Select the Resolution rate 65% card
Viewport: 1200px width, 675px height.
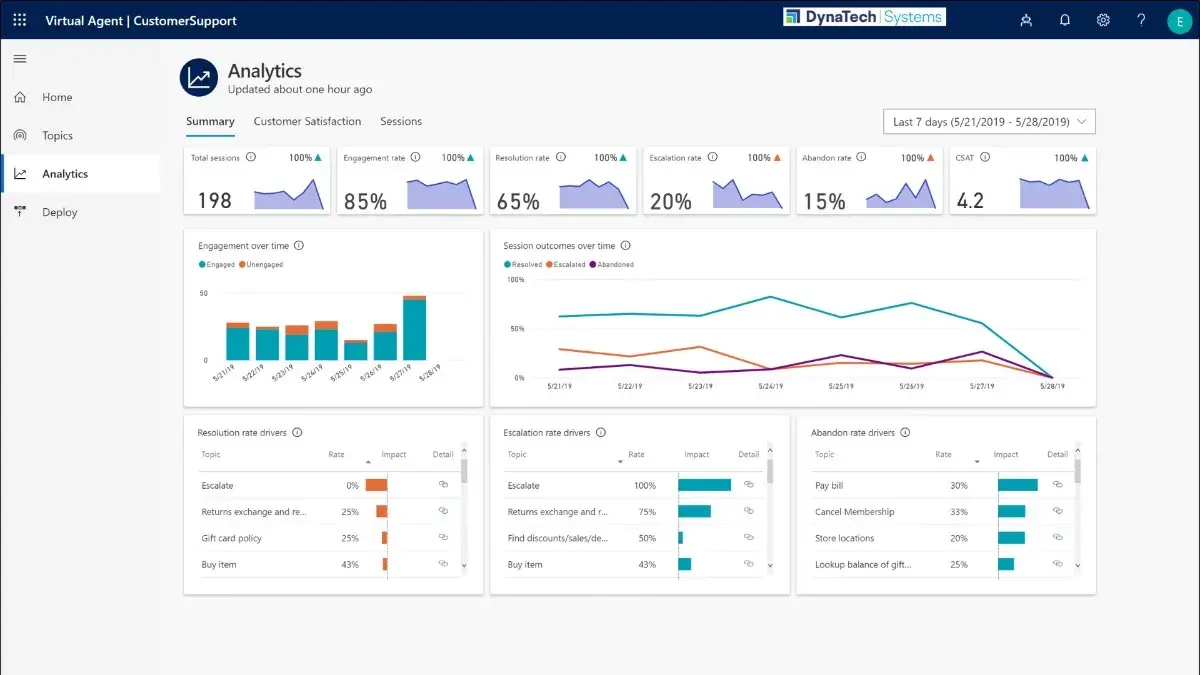[x=563, y=180]
